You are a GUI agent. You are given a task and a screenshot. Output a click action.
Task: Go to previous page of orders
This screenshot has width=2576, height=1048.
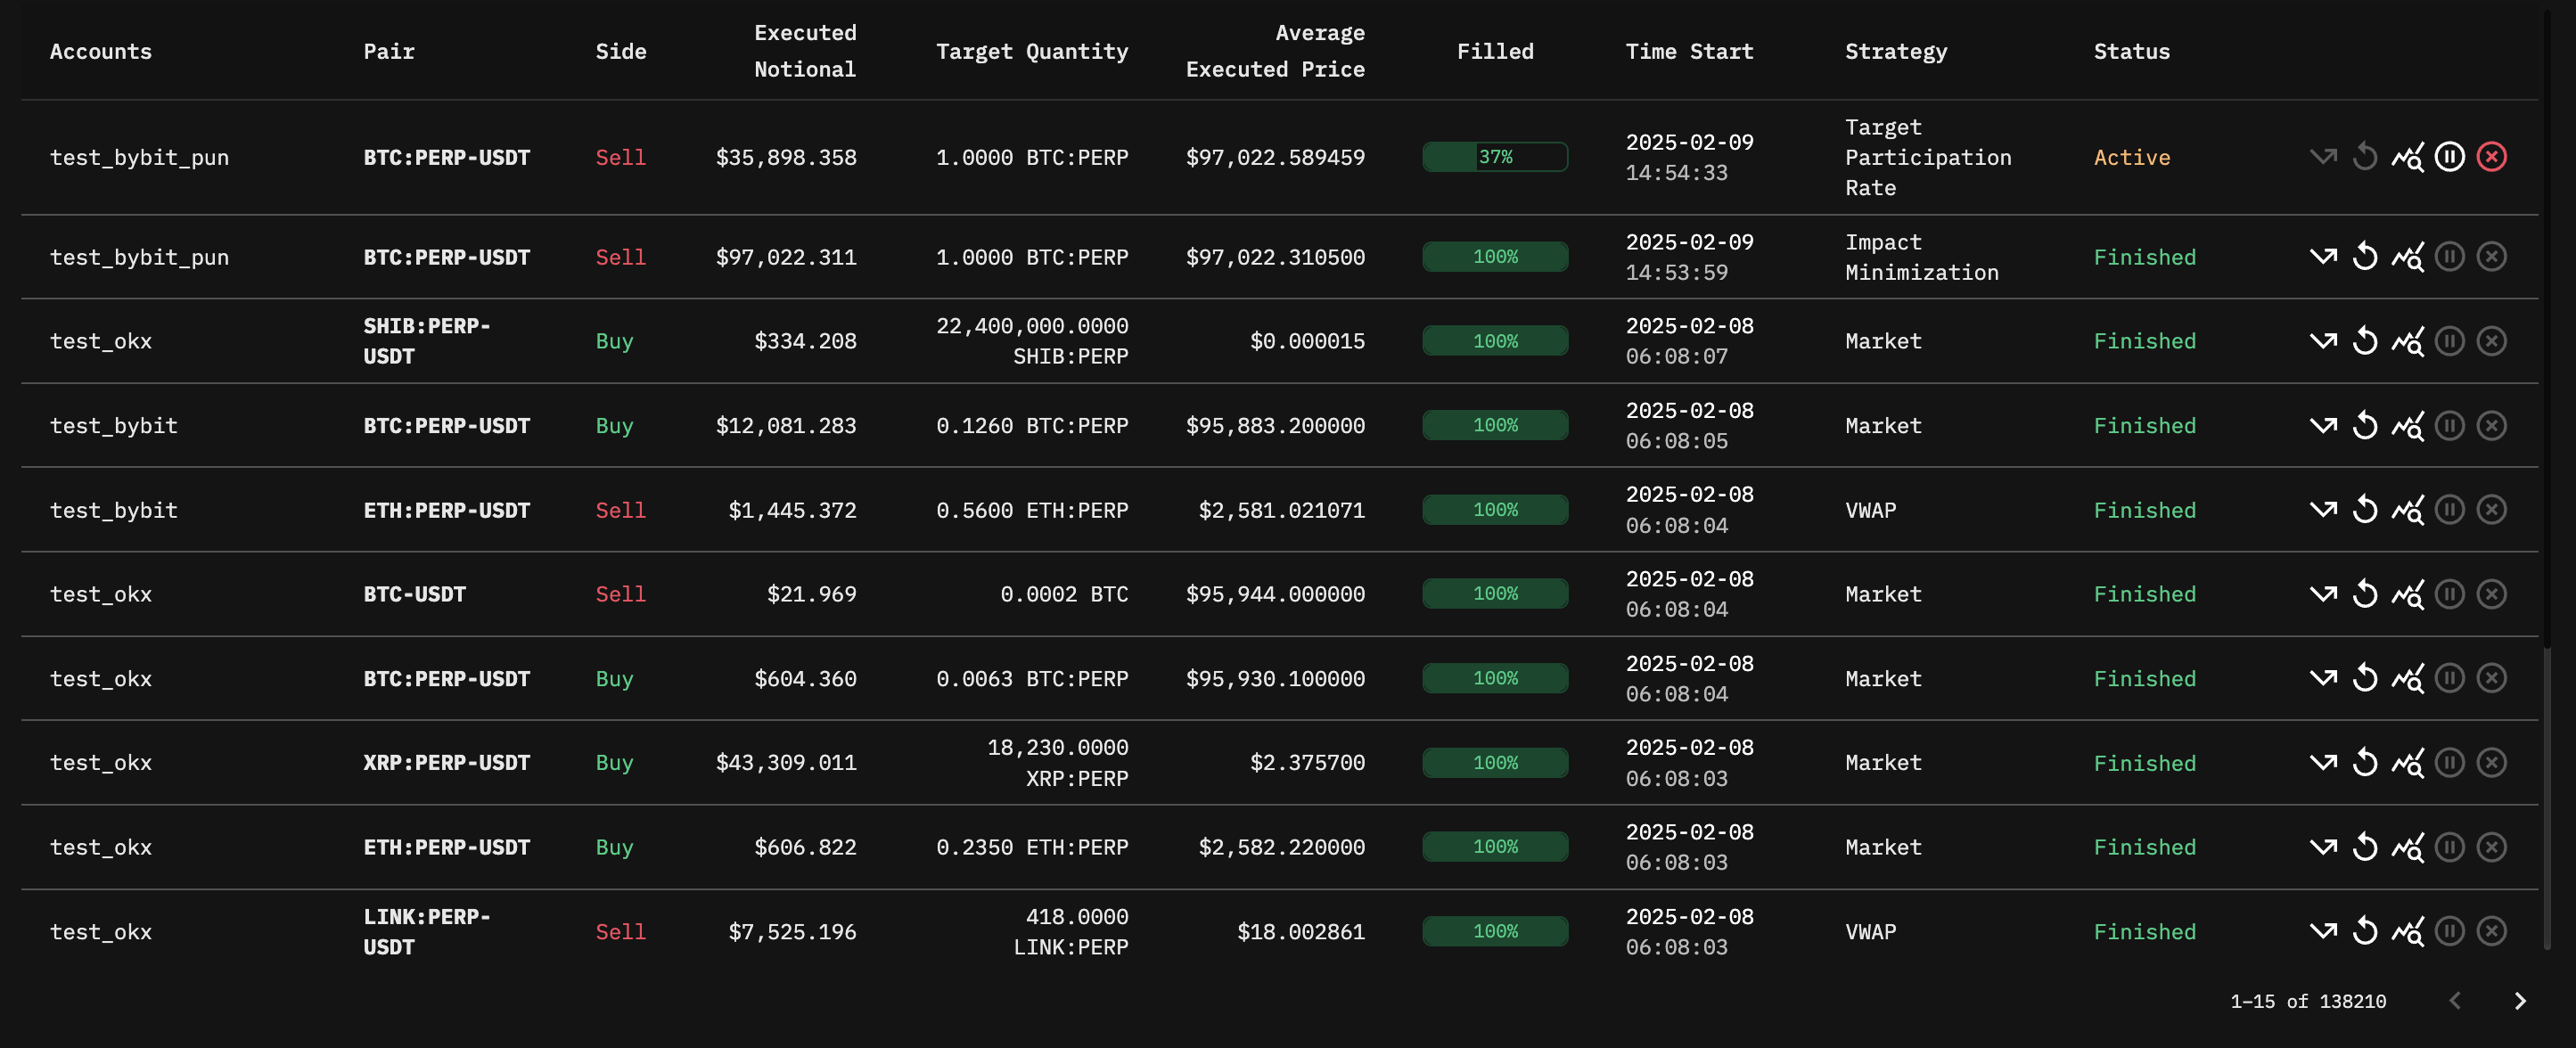pos(2455,1001)
